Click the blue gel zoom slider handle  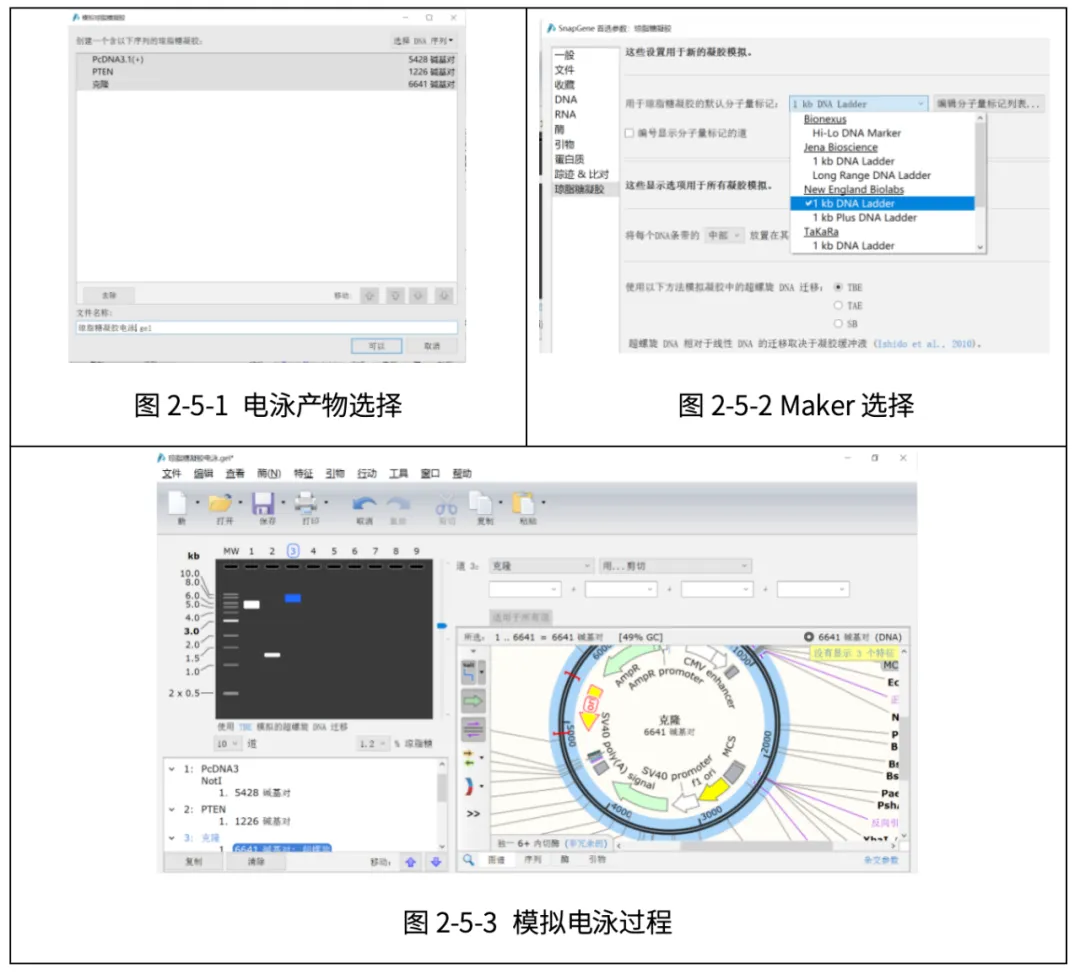(442, 626)
